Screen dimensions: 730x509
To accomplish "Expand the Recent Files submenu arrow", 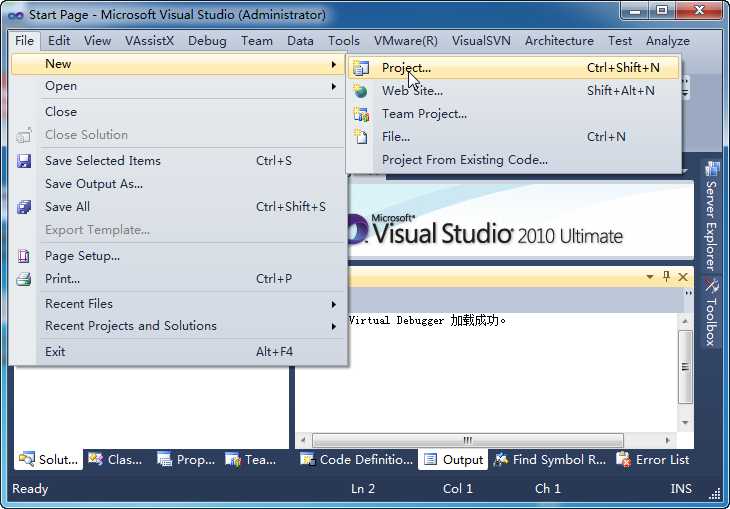I will (334, 305).
